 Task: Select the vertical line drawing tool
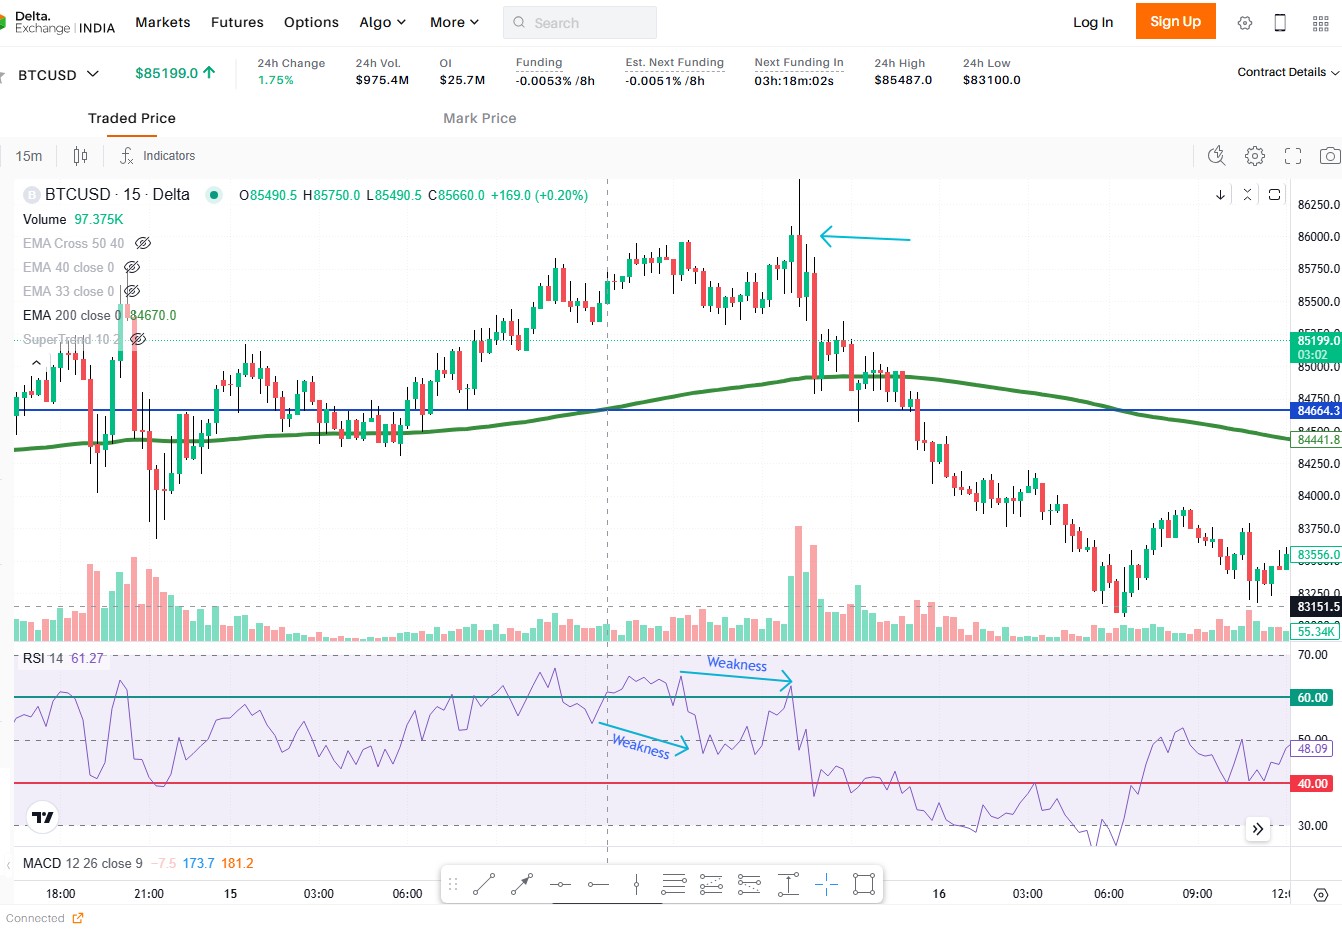click(x=636, y=884)
